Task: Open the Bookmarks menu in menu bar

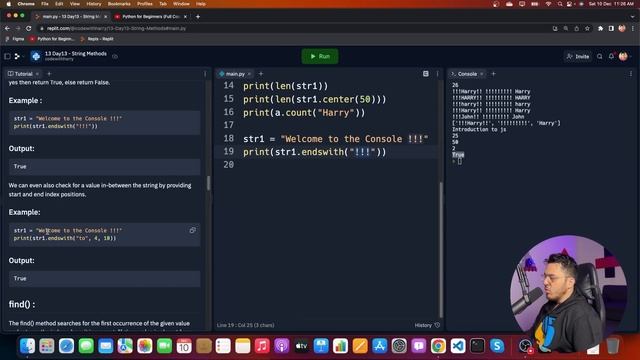Action: tap(119, 4)
